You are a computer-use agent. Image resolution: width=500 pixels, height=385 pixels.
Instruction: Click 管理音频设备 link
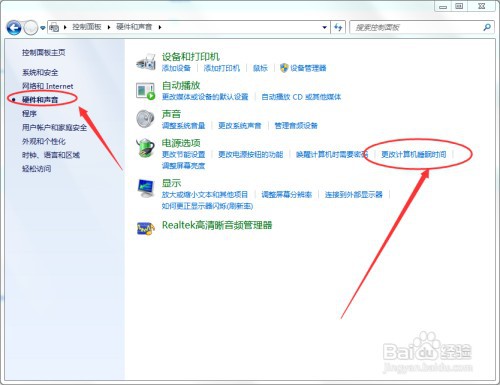296,126
